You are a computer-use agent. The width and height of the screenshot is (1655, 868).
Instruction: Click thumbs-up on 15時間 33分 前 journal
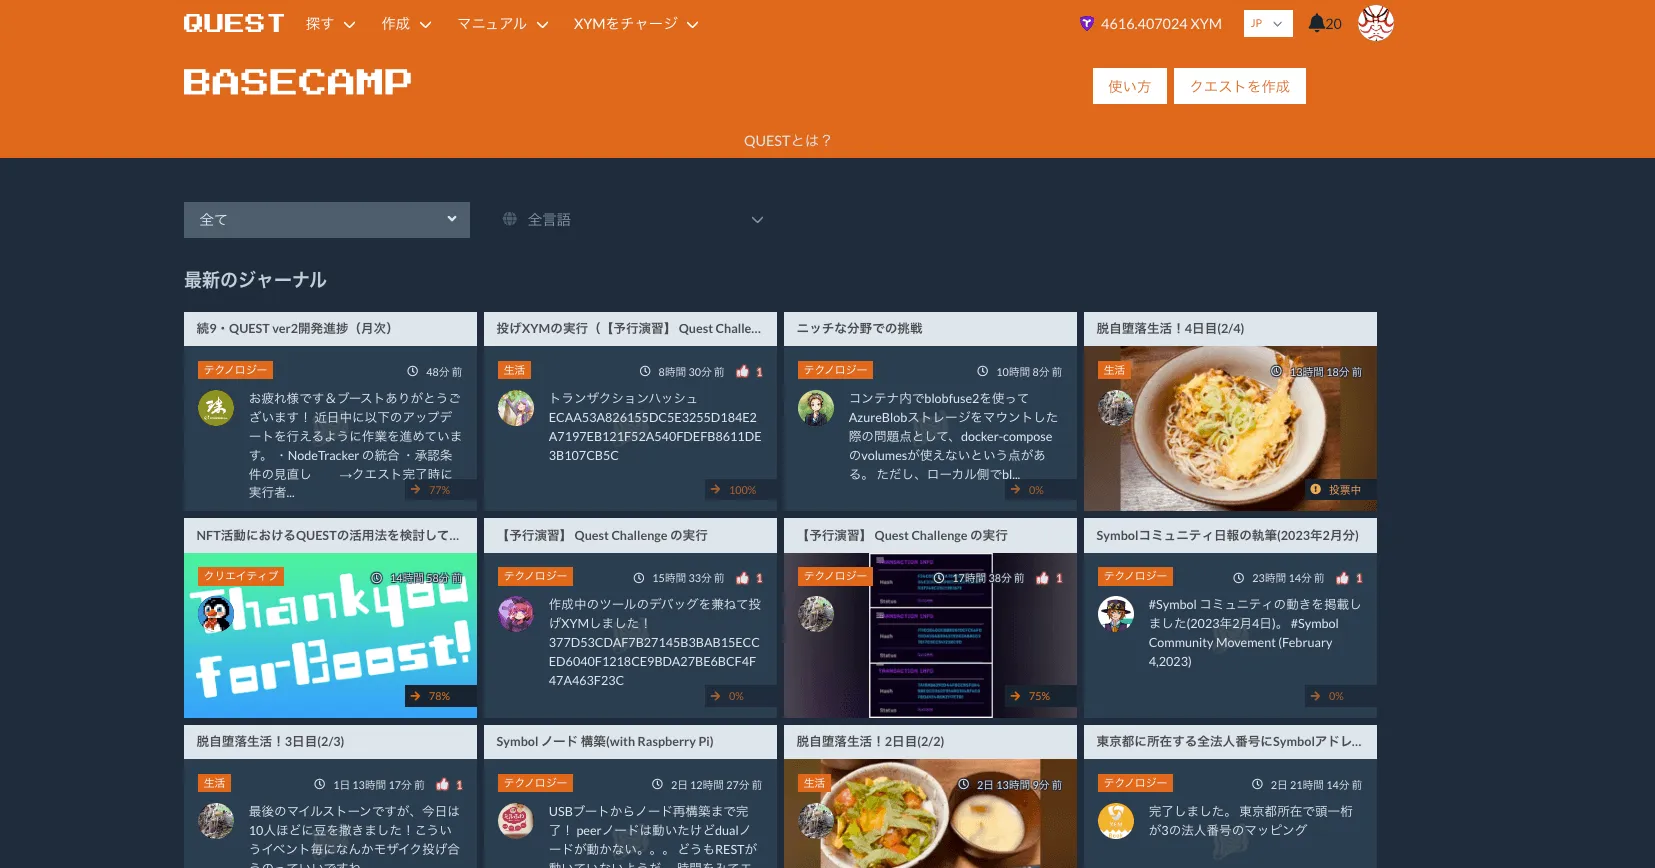pos(742,578)
